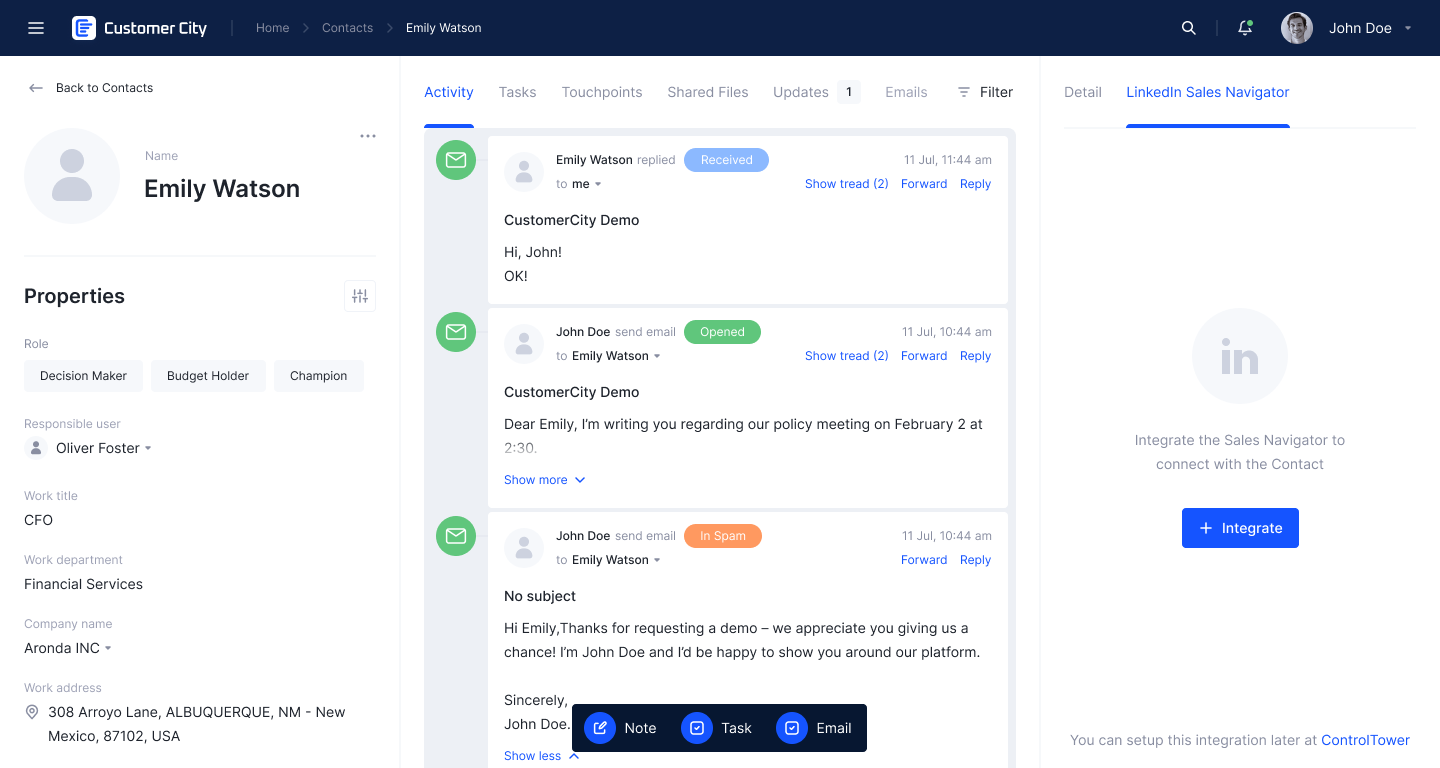Click Emily Watson's contact avatar
The width and height of the screenshot is (1440, 768).
tap(72, 176)
